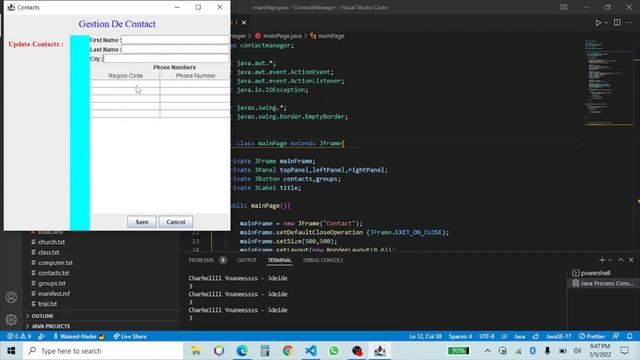The height and width of the screenshot is (360, 640).
Task: Click Waleed-Nader account in status bar
Action: point(78,336)
